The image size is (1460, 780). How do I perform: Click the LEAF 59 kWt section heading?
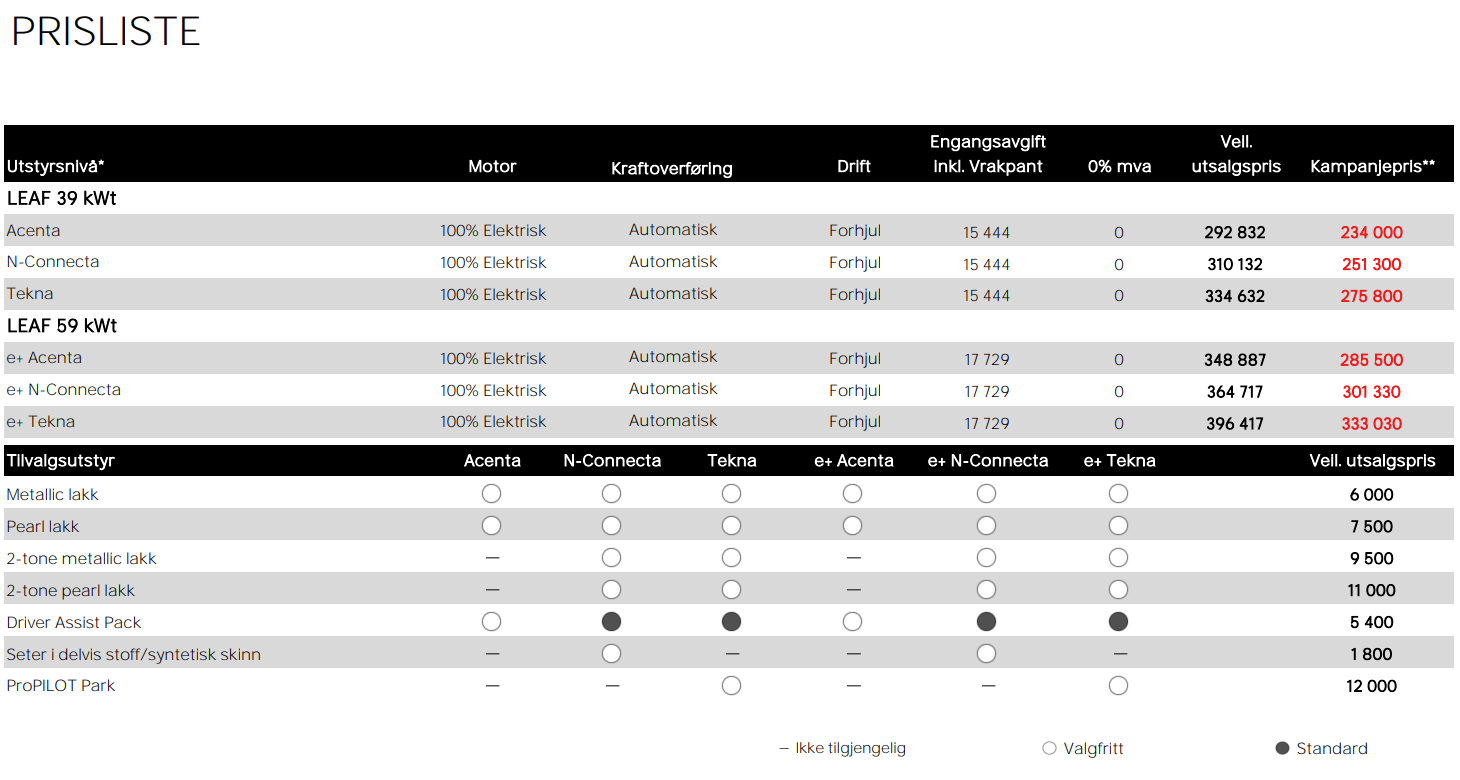[62, 326]
